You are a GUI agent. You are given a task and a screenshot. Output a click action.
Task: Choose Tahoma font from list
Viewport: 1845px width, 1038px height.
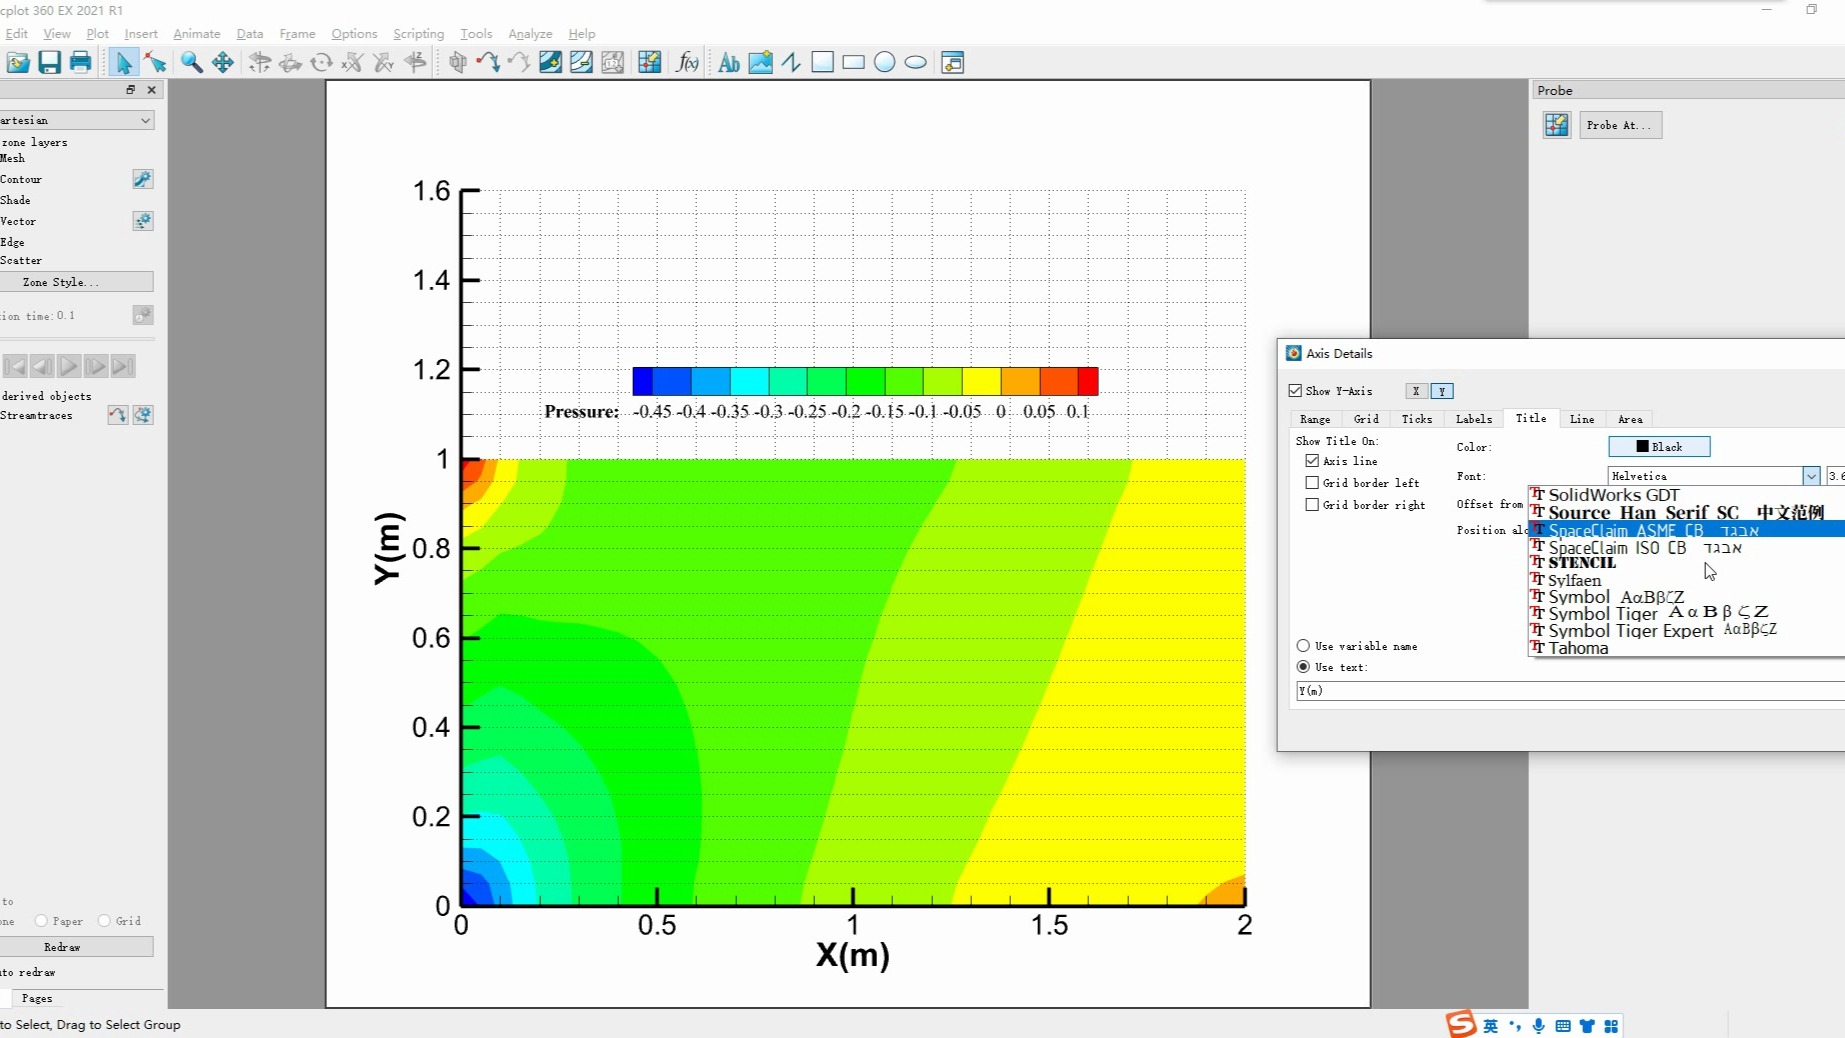[1686, 648]
